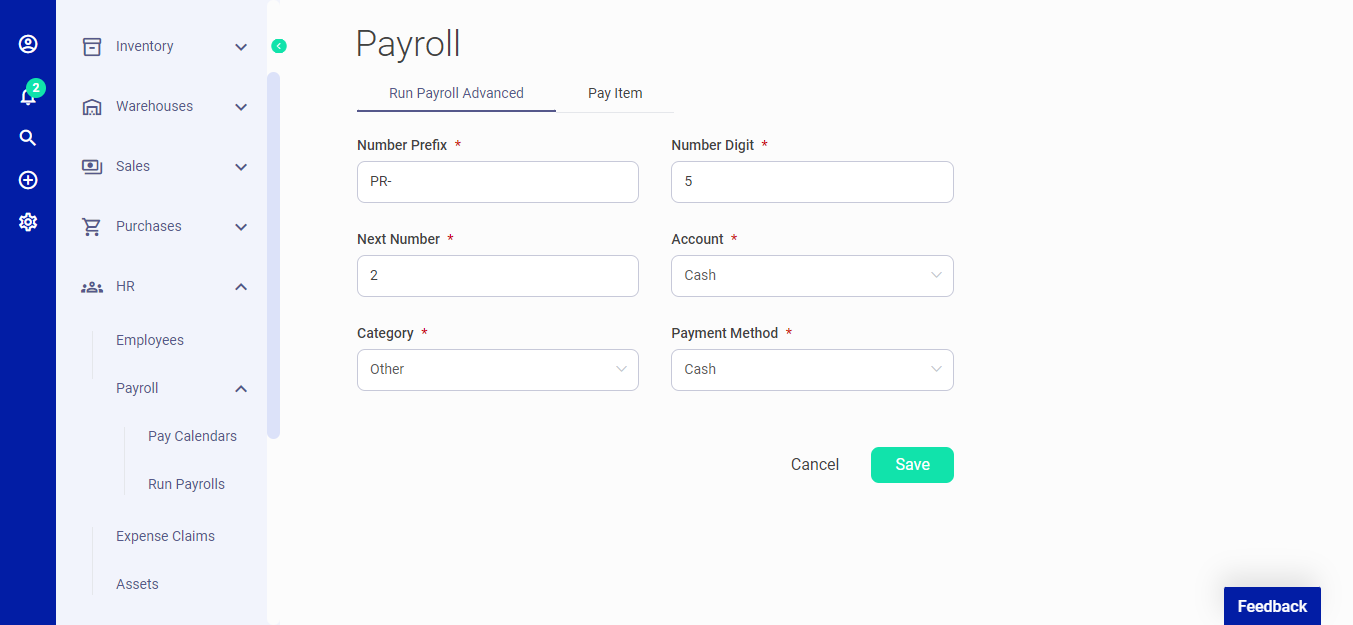
Task: Click the user profile icon
Action: 27,44
